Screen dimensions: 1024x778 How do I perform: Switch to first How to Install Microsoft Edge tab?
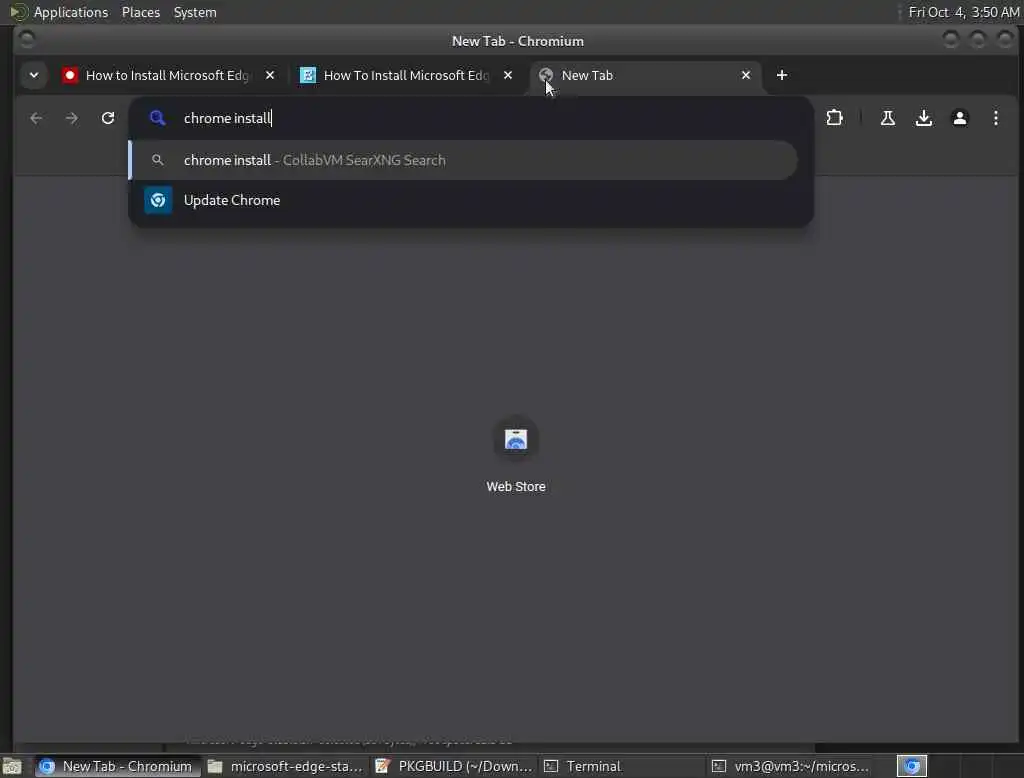pyautogui.click(x=167, y=75)
